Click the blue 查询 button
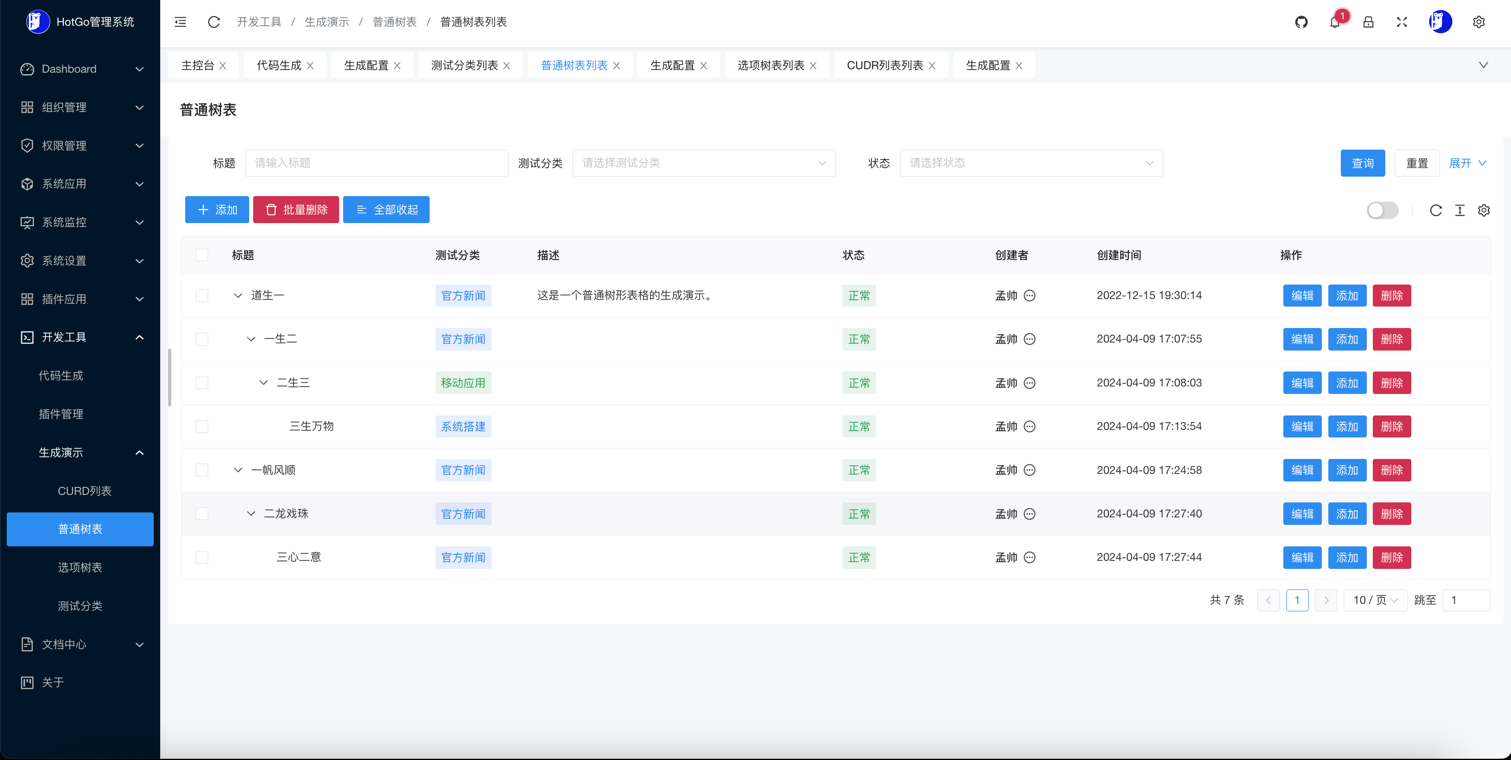 1362,163
